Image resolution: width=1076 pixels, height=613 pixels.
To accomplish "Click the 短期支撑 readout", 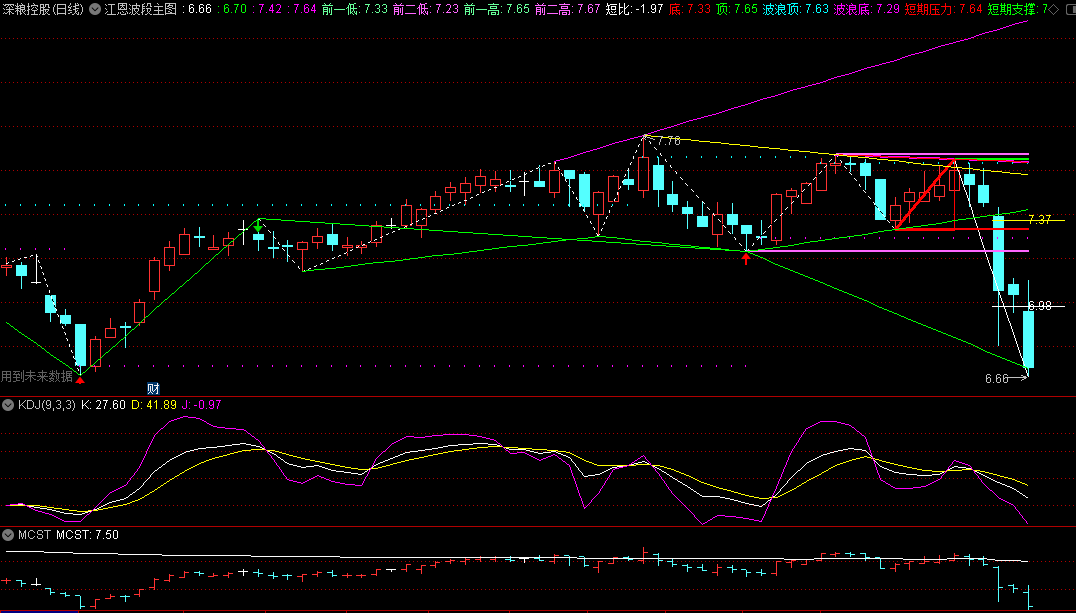I will pyautogui.click(x=1016, y=10).
